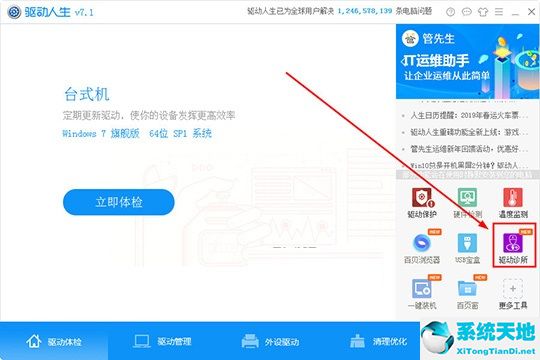The height and width of the screenshot is (360, 540).
Task: Open the 温度监测 thermometer tool
Action: pyautogui.click(x=513, y=203)
